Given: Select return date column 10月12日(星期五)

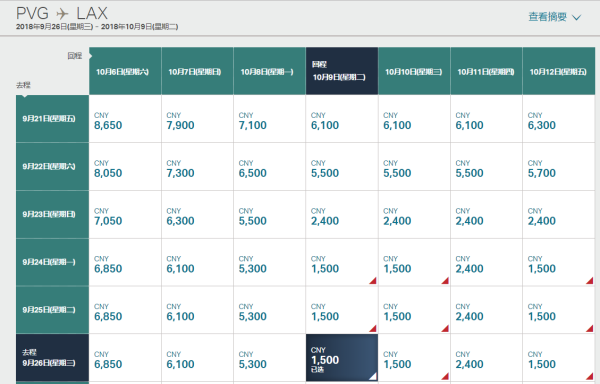Looking at the screenshot, I should pos(559,71).
